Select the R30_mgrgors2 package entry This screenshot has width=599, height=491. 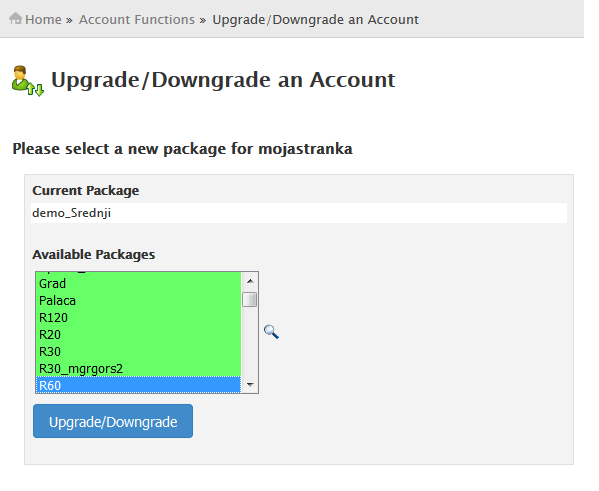pyautogui.click(x=138, y=369)
